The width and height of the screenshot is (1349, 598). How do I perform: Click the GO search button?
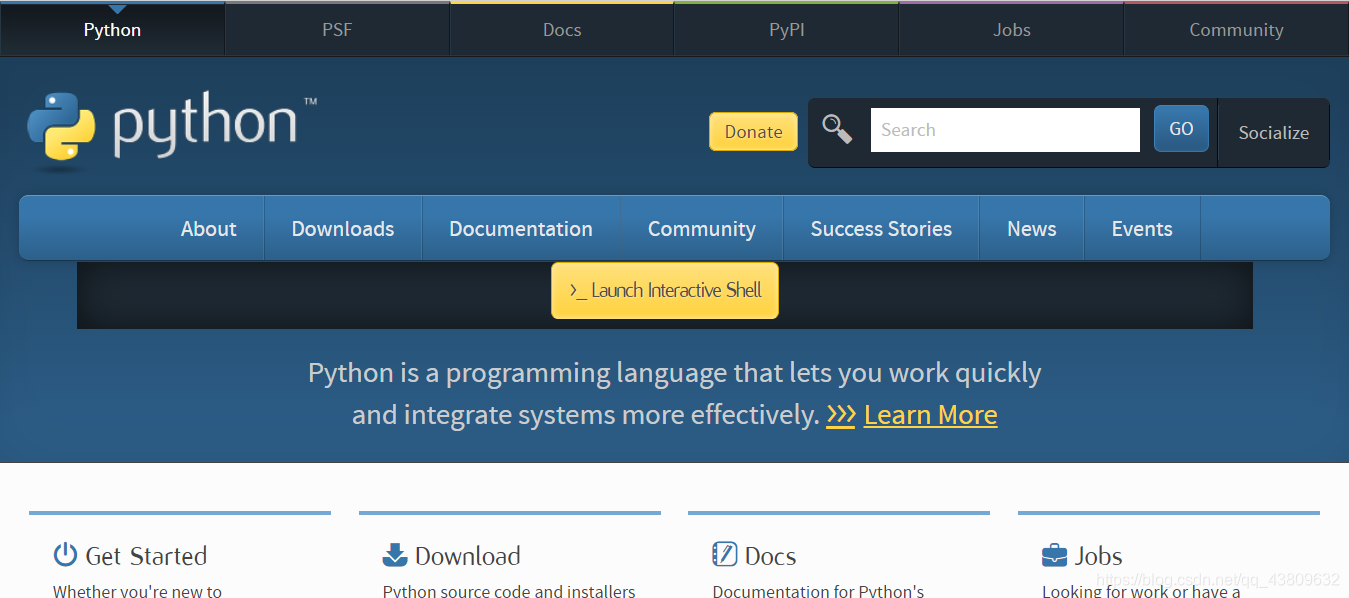coord(1181,129)
